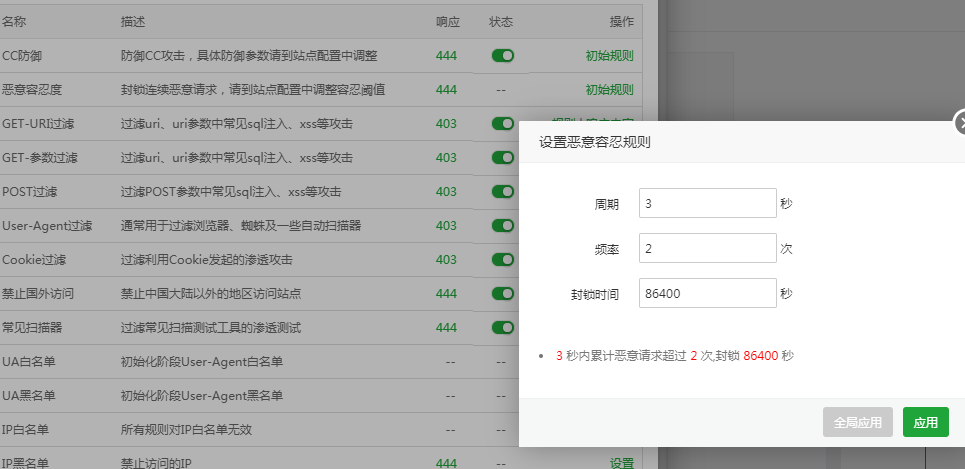Click the 周期 seconds input field
965x469 pixels.
tap(708, 203)
